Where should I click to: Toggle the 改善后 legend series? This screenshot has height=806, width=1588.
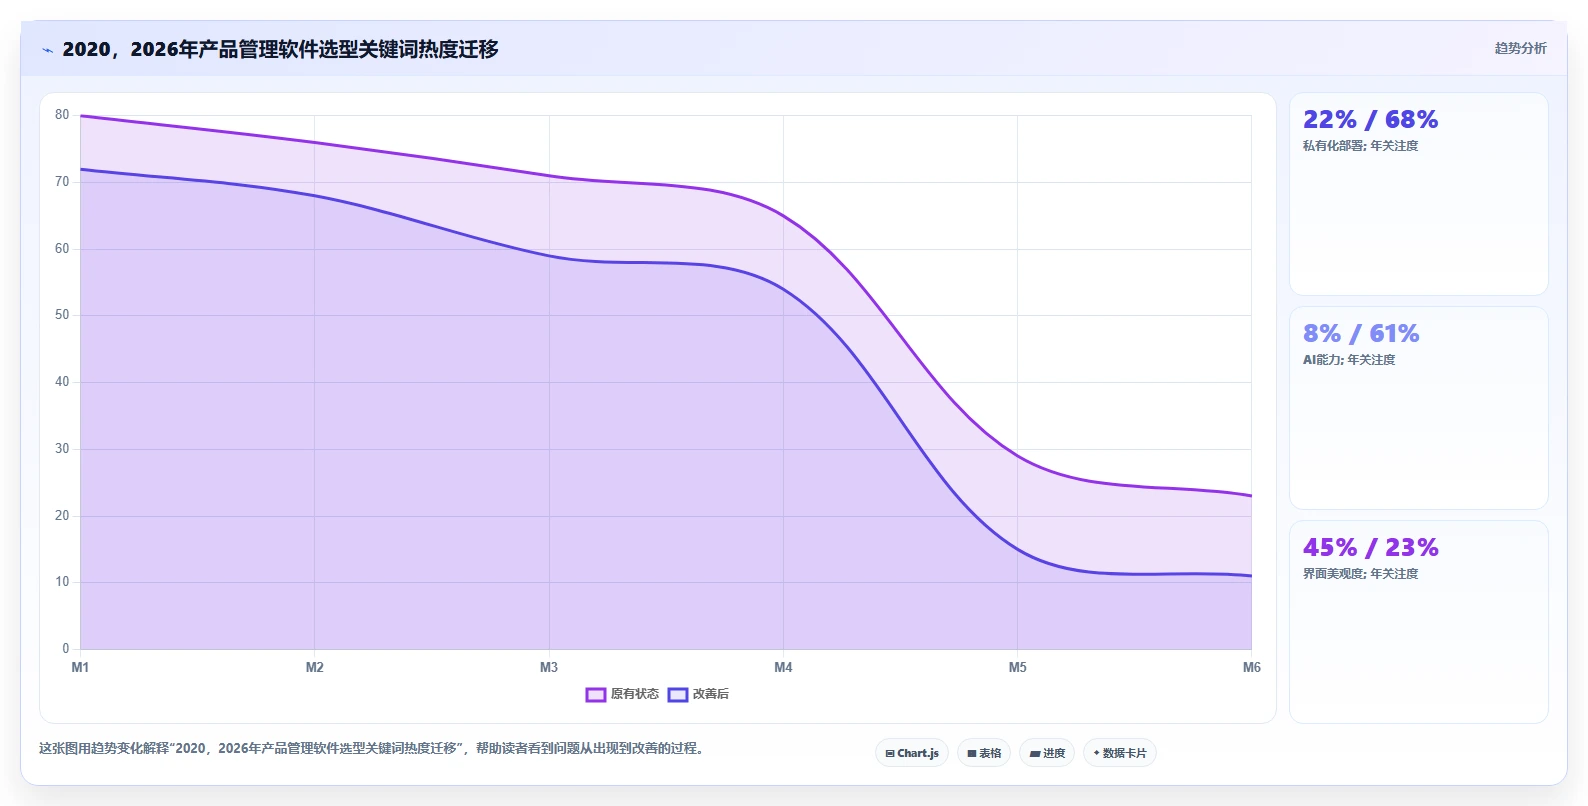click(698, 694)
